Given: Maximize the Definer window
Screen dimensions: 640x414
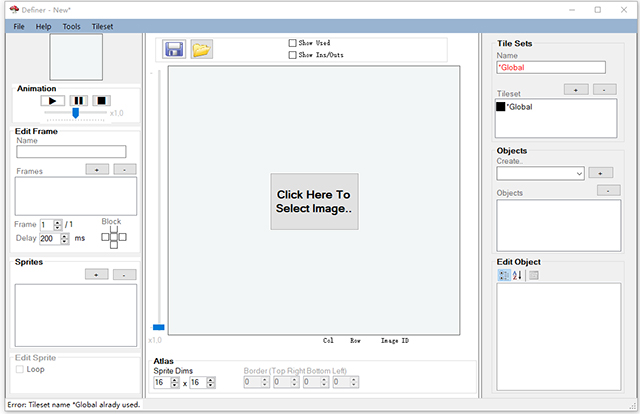Looking at the screenshot, I should [598, 10].
